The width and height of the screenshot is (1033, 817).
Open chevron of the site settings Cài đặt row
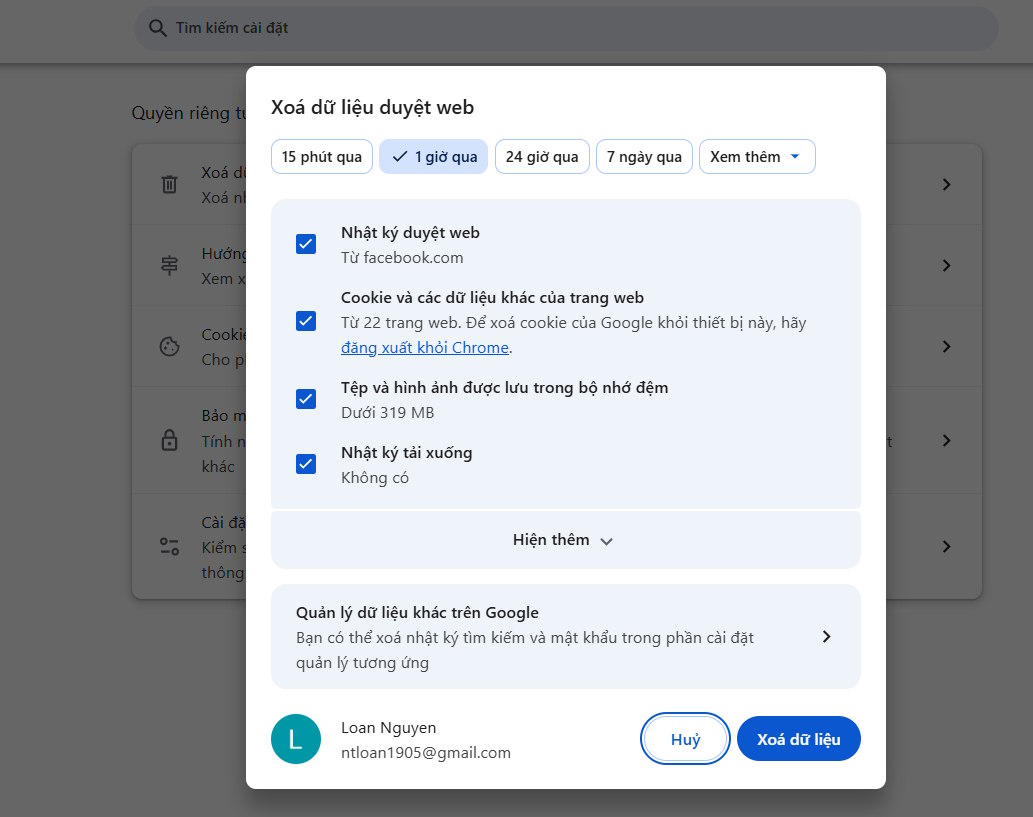pos(947,546)
